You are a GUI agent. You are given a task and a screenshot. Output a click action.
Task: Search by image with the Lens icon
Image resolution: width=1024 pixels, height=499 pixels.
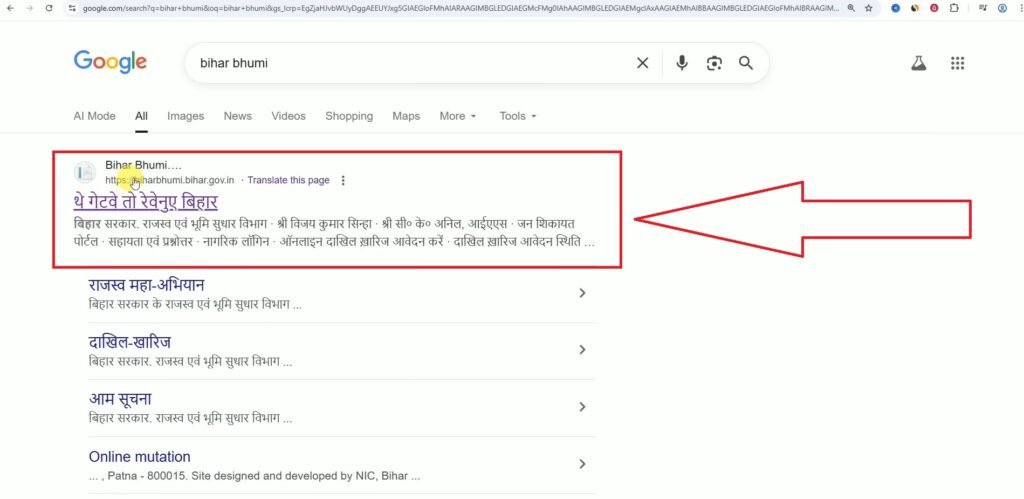tap(714, 63)
